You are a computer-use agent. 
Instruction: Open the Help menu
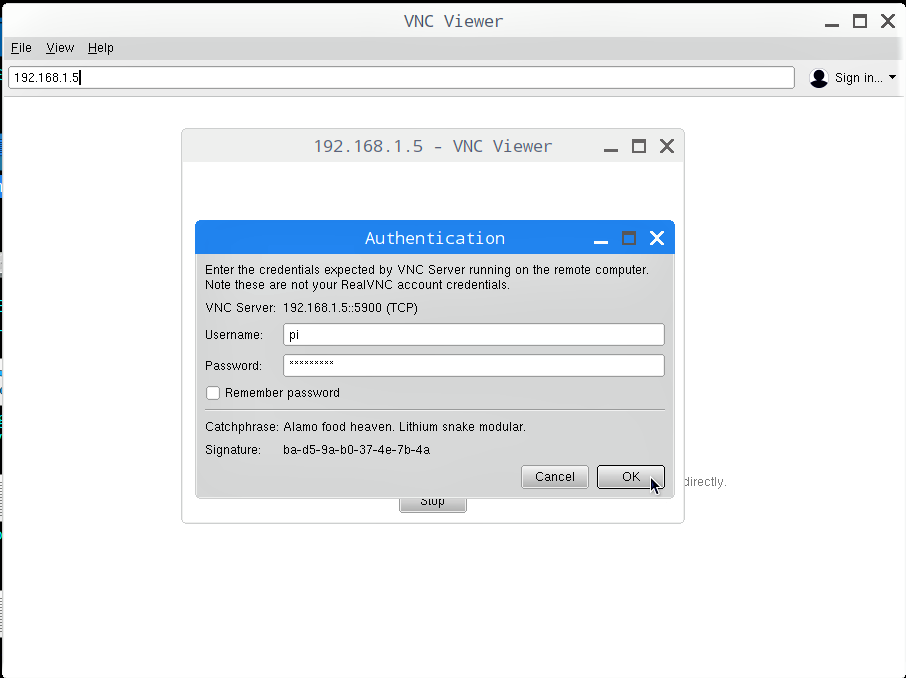[x=101, y=48]
